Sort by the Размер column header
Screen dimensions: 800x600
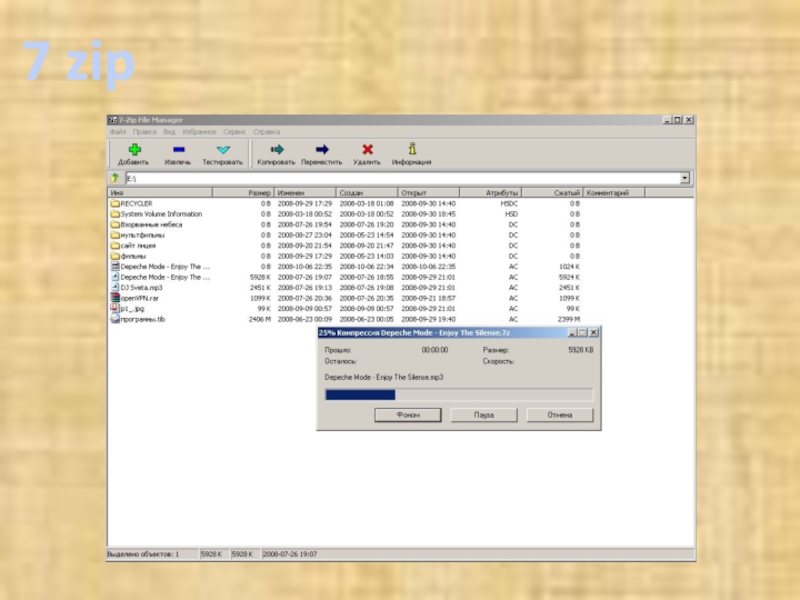click(x=243, y=193)
